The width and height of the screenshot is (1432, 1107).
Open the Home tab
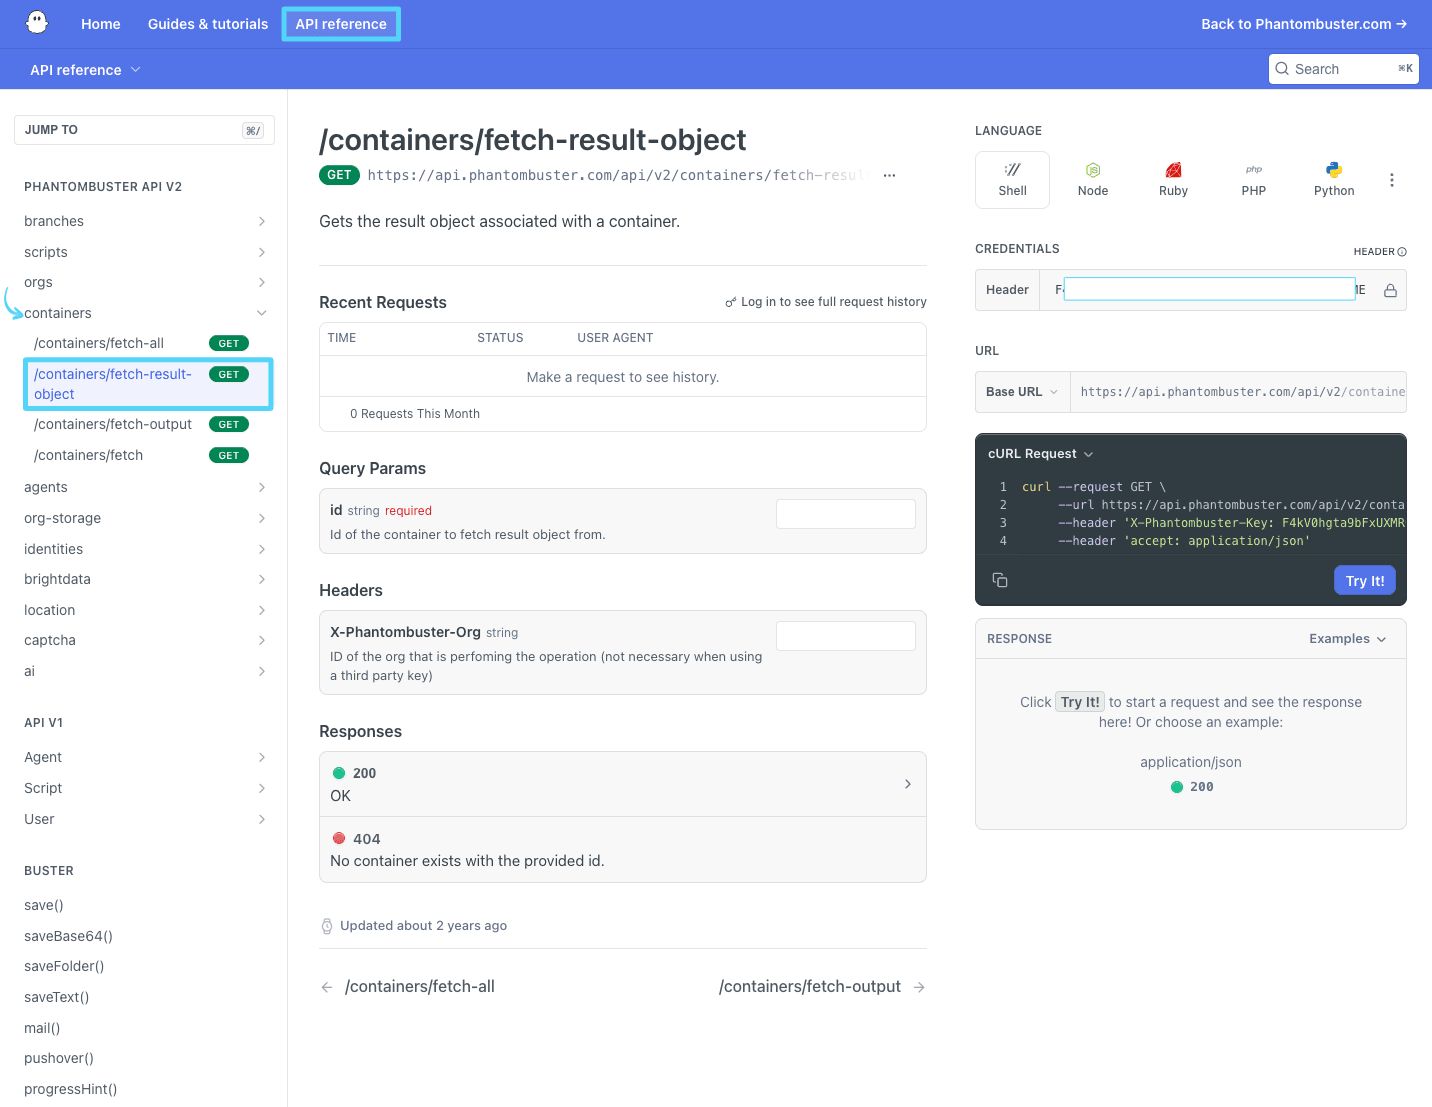click(100, 24)
